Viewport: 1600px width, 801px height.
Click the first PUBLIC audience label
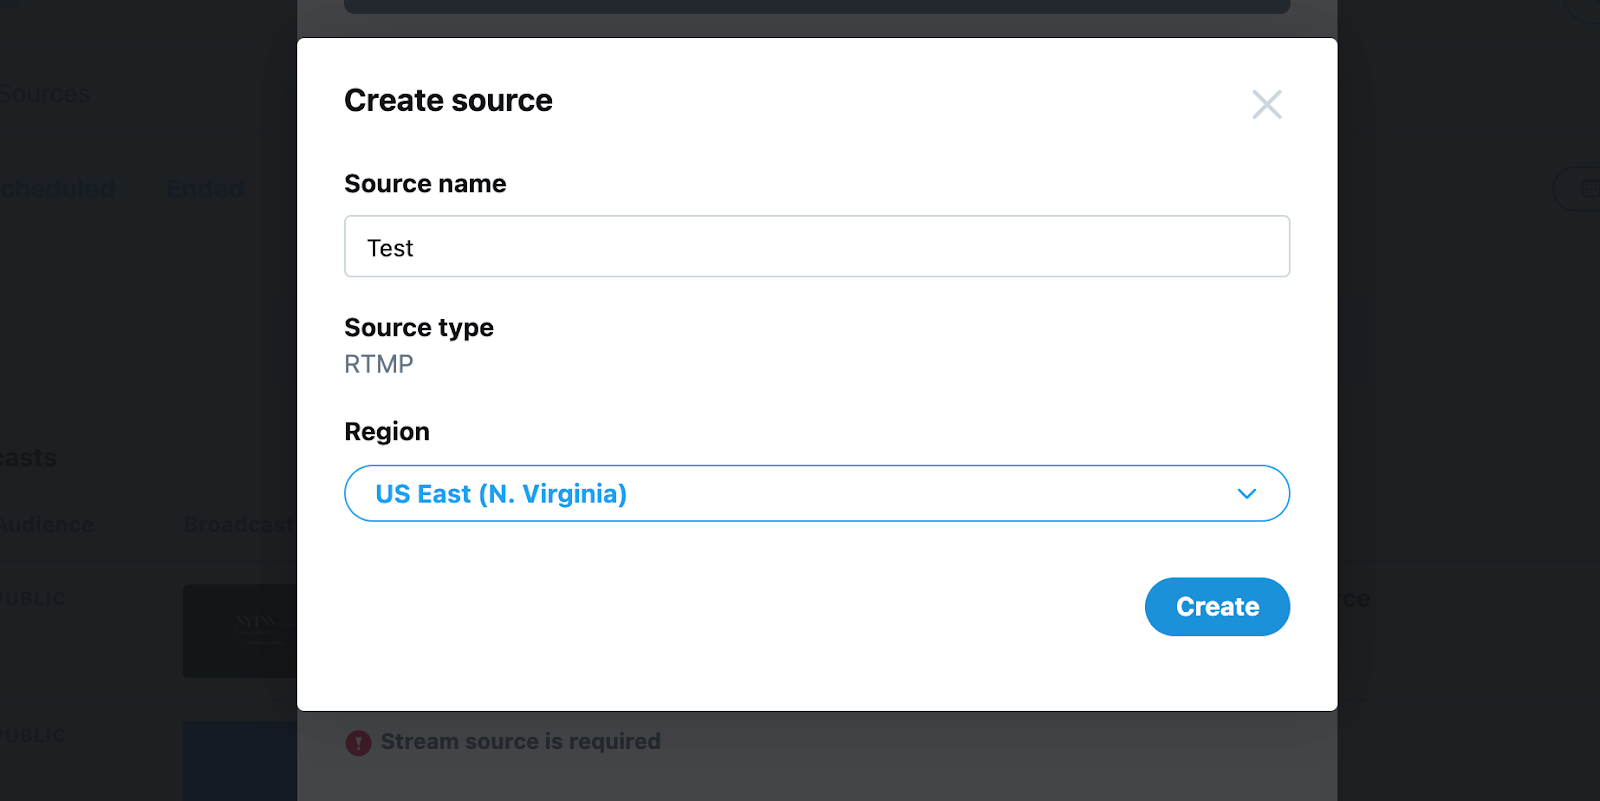[x=33, y=599]
